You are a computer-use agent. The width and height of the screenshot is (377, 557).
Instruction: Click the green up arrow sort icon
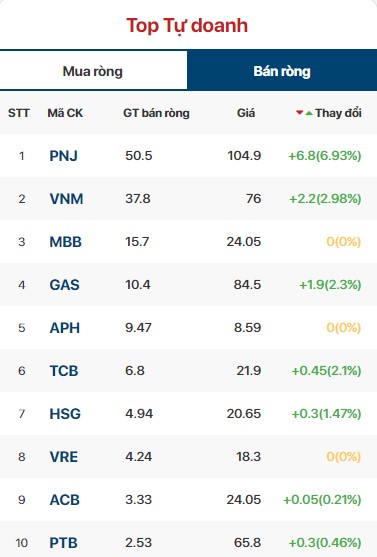309,113
